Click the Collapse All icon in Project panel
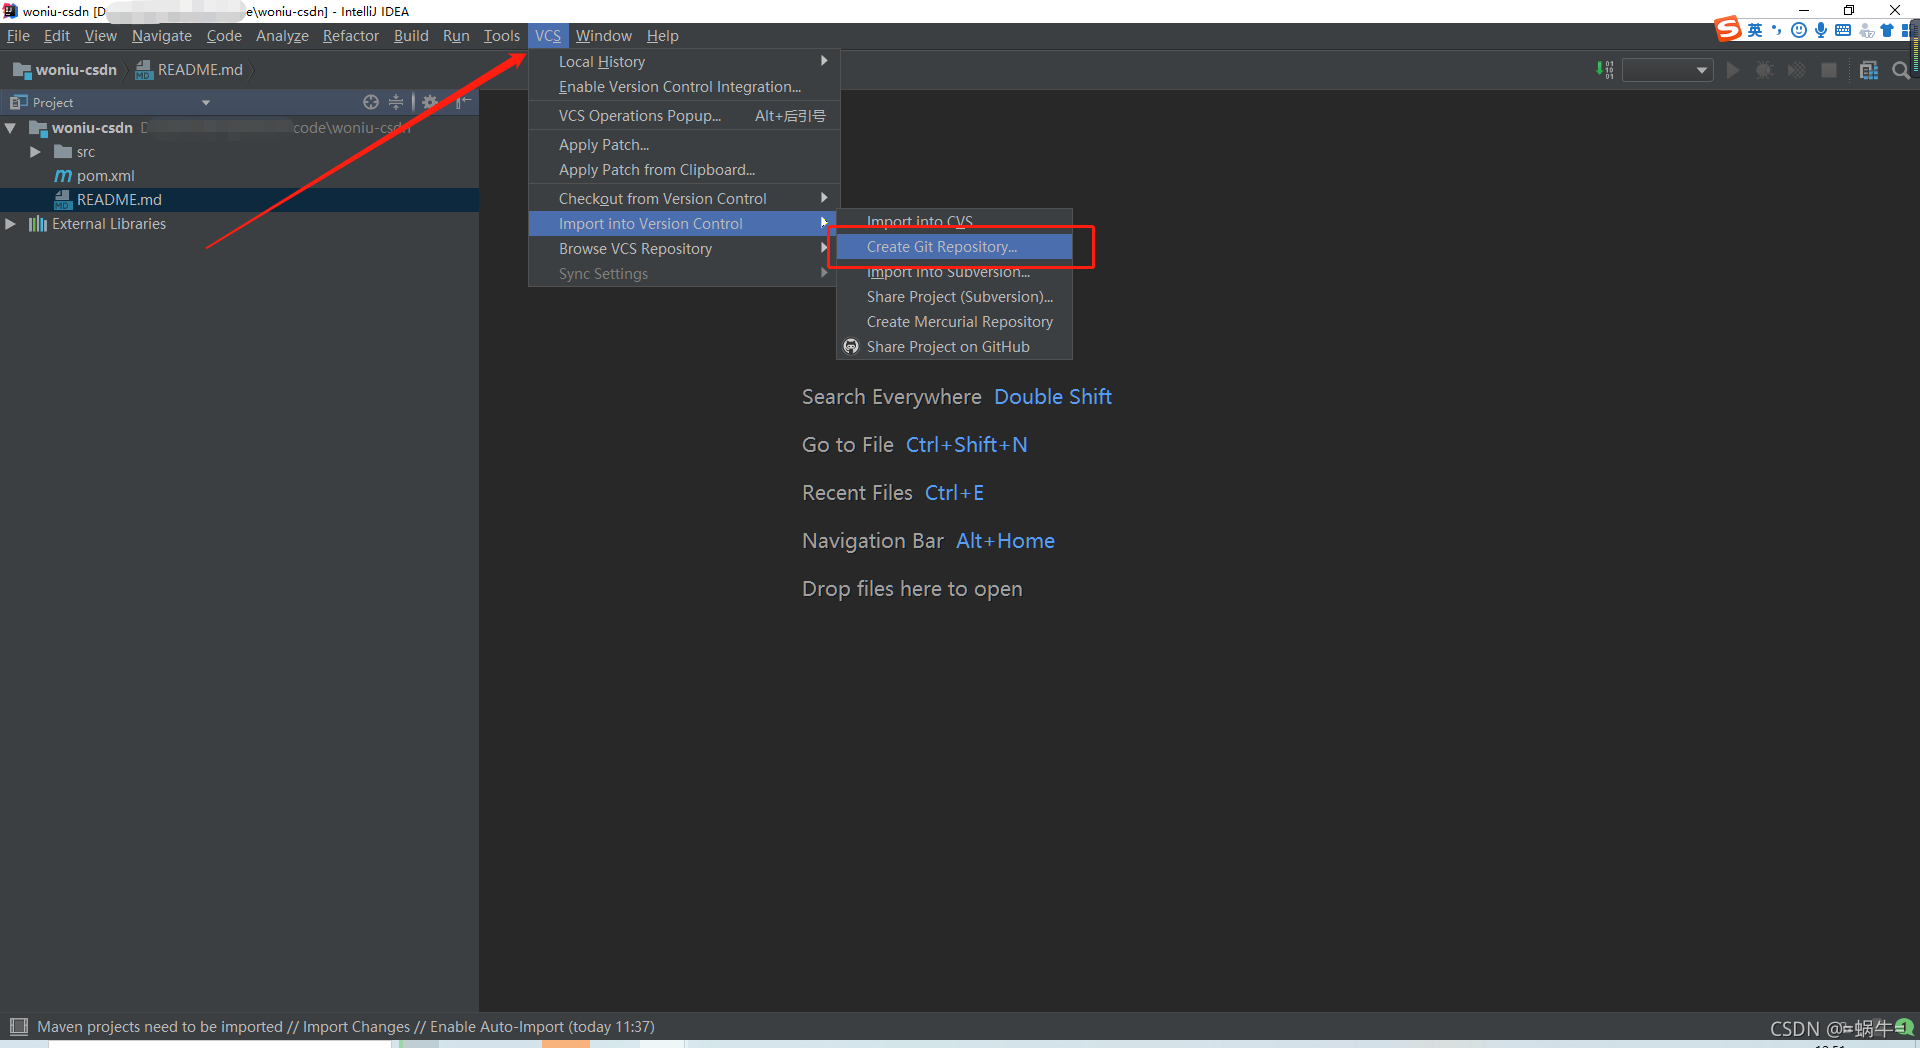This screenshot has width=1920, height=1048. click(x=396, y=102)
